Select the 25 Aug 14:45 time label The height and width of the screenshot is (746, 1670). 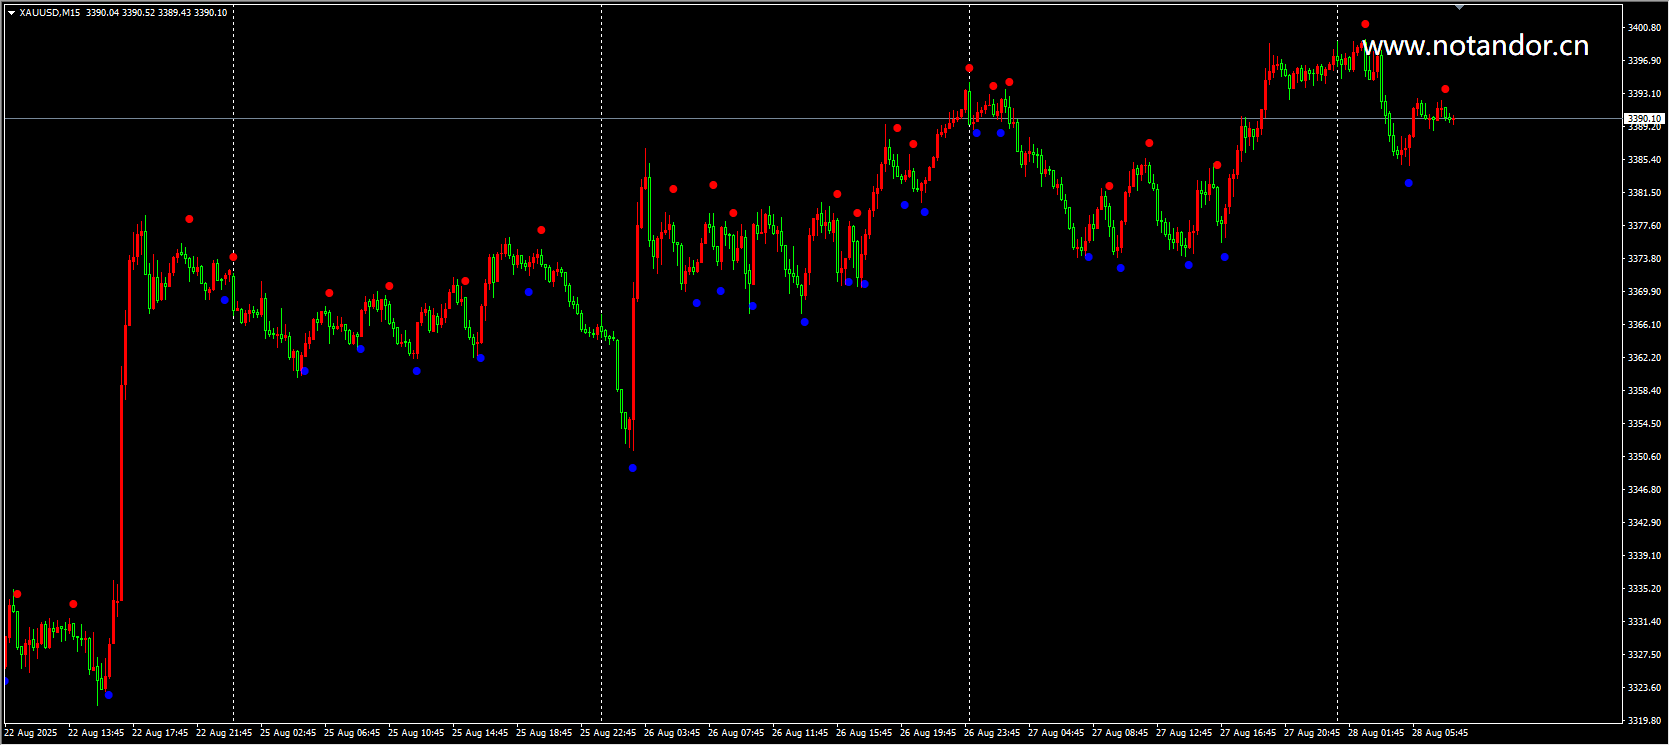(480, 733)
